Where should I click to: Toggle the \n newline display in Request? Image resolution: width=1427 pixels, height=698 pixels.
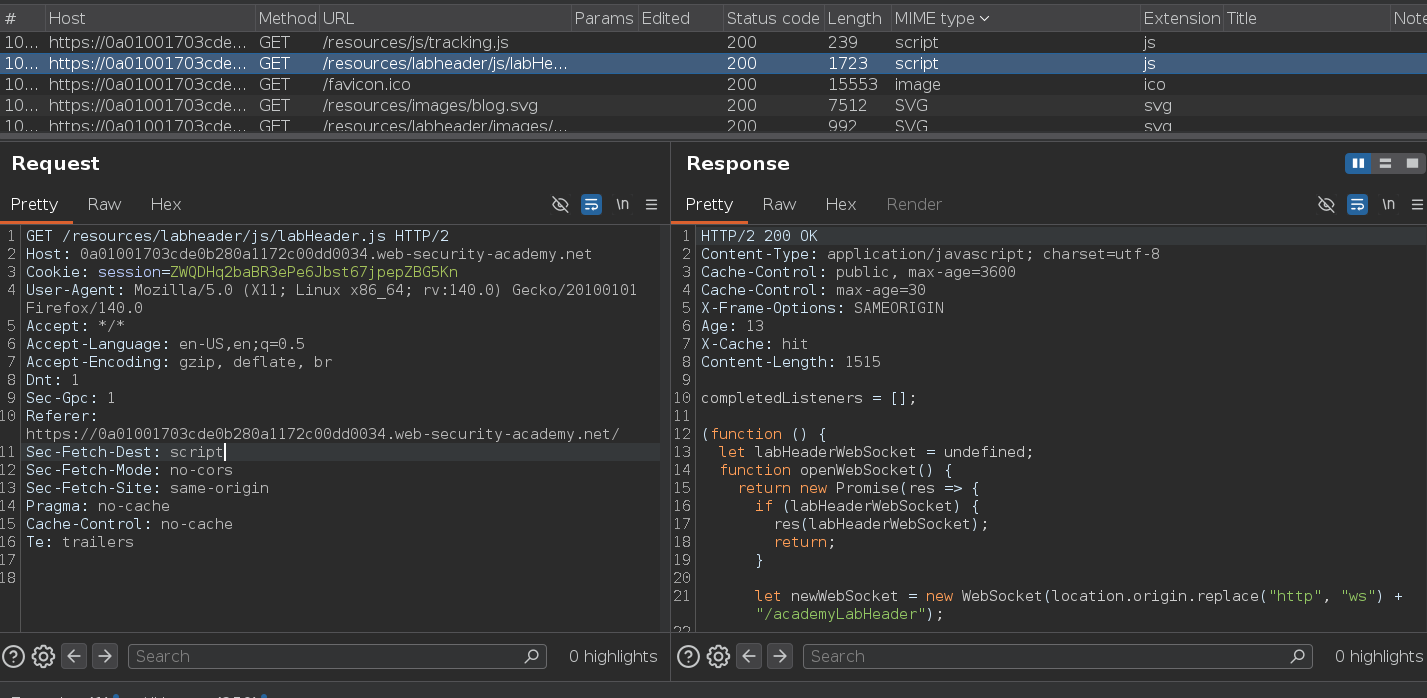[x=622, y=204]
